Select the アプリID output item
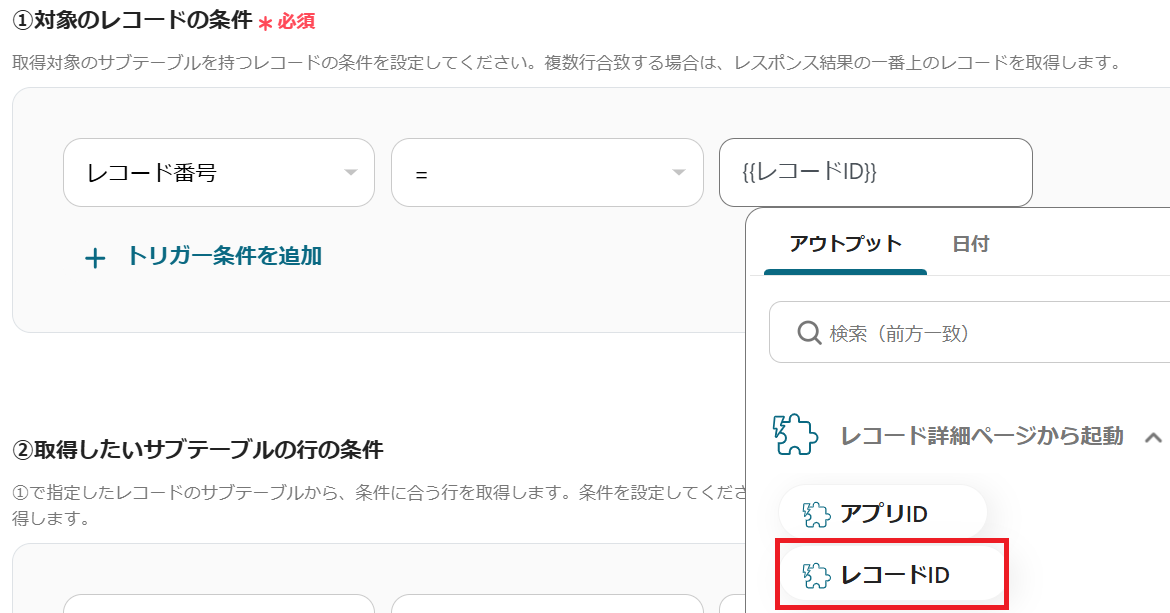This screenshot has width=1170, height=613. point(883,513)
